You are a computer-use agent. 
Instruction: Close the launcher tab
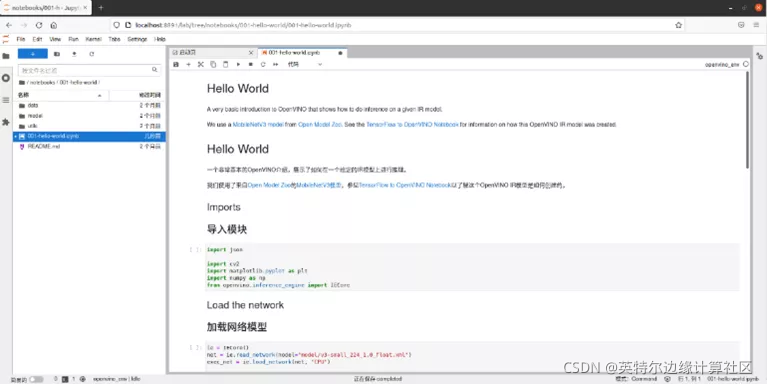pos(251,52)
